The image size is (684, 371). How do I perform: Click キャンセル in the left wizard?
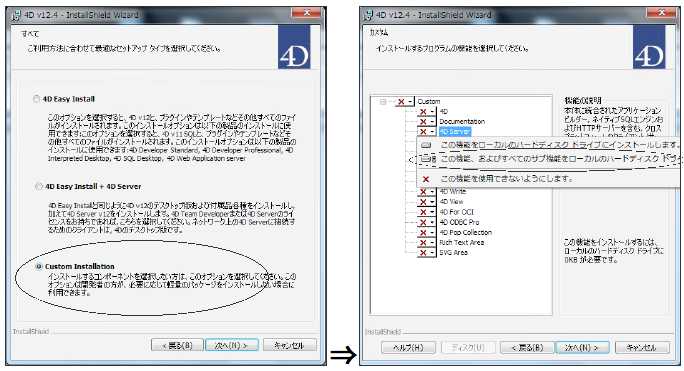pos(290,345)
